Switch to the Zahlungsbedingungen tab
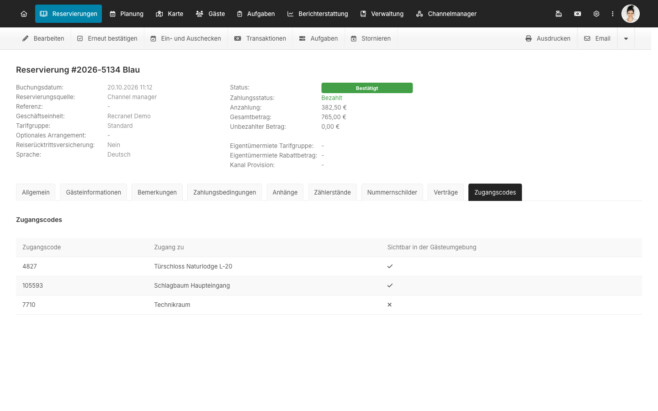Screen dimensions: 658x411 pos(225,192)
